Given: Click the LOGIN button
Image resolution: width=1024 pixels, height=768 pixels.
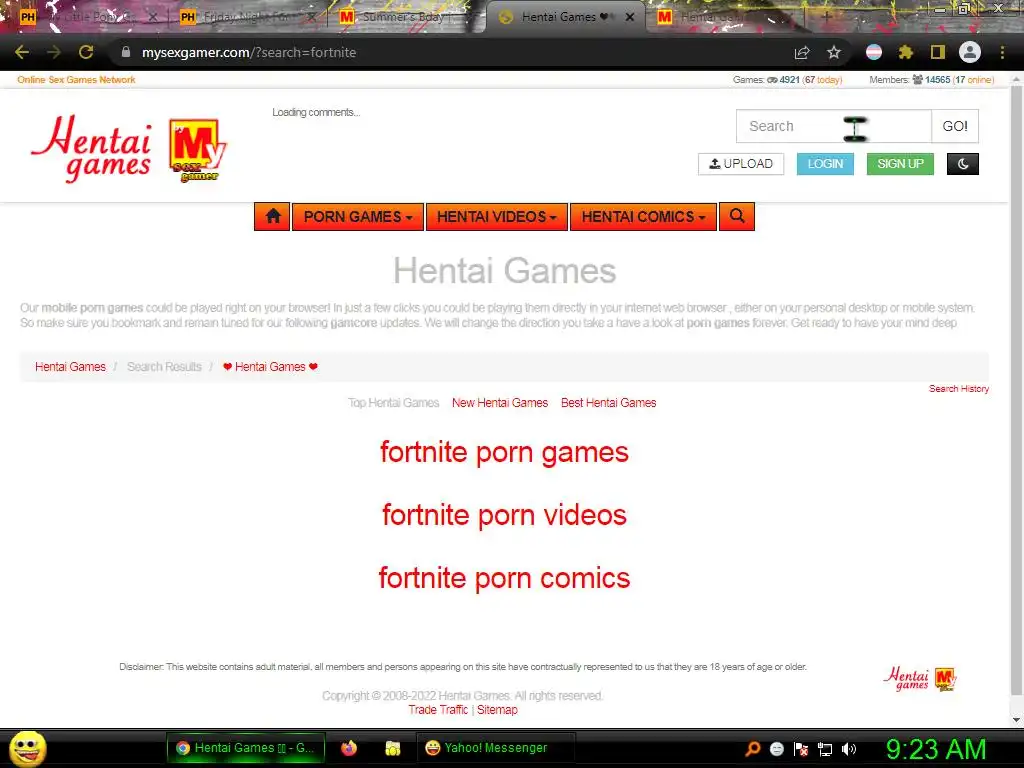Looking at the screenshot, I should tap(825, 164).
